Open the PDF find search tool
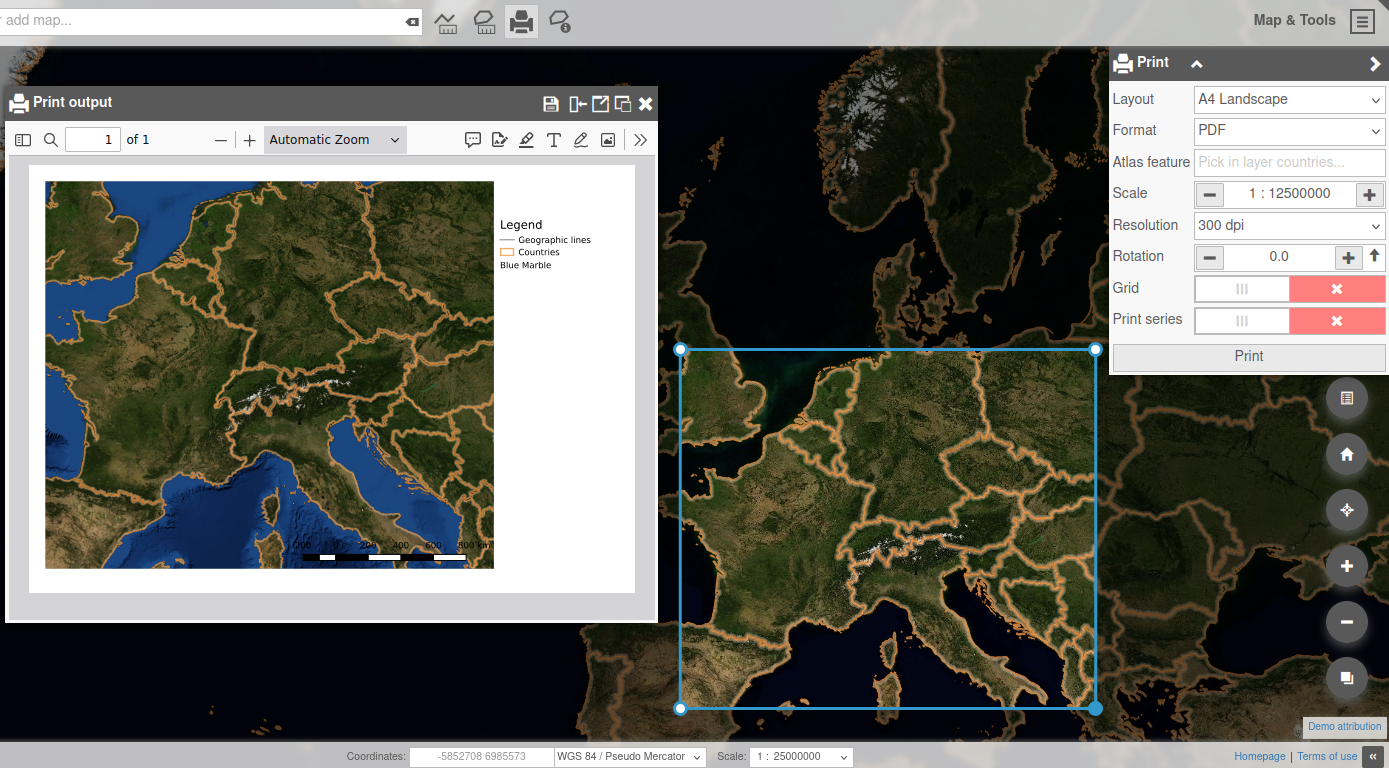 coord(51,140)
